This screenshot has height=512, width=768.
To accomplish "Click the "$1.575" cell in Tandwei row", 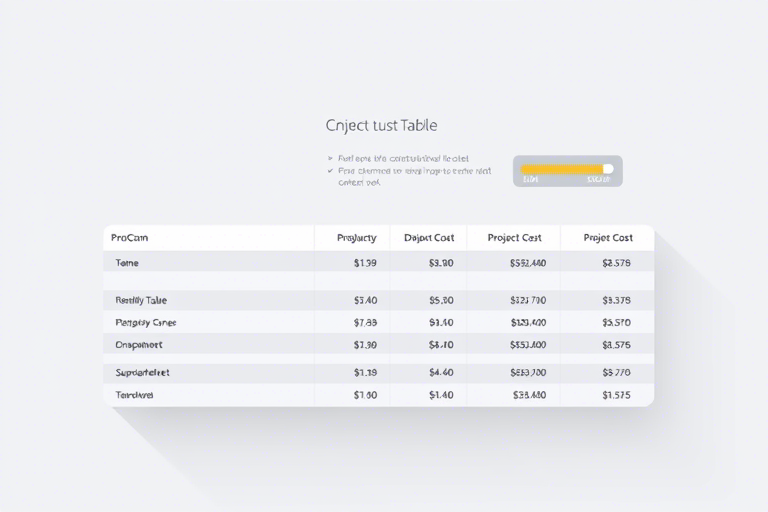I will (x=616, y=395).
